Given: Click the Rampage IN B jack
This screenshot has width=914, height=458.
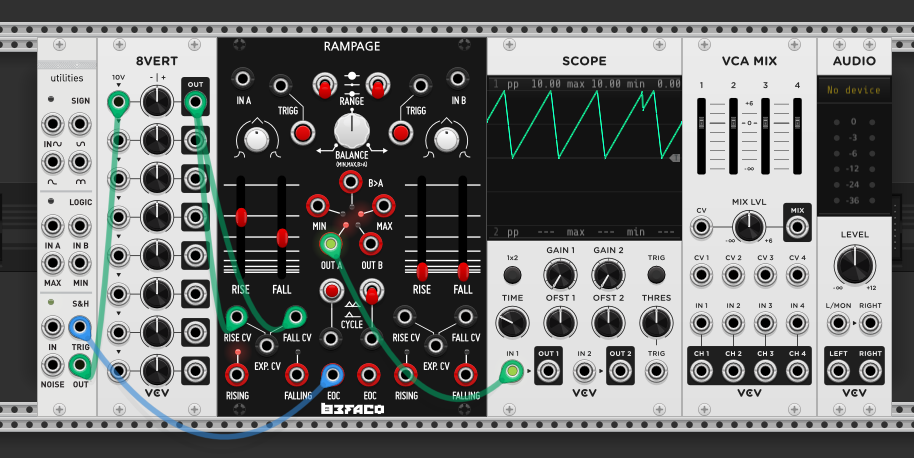Looking at the screenshot, I should point(458,78).
